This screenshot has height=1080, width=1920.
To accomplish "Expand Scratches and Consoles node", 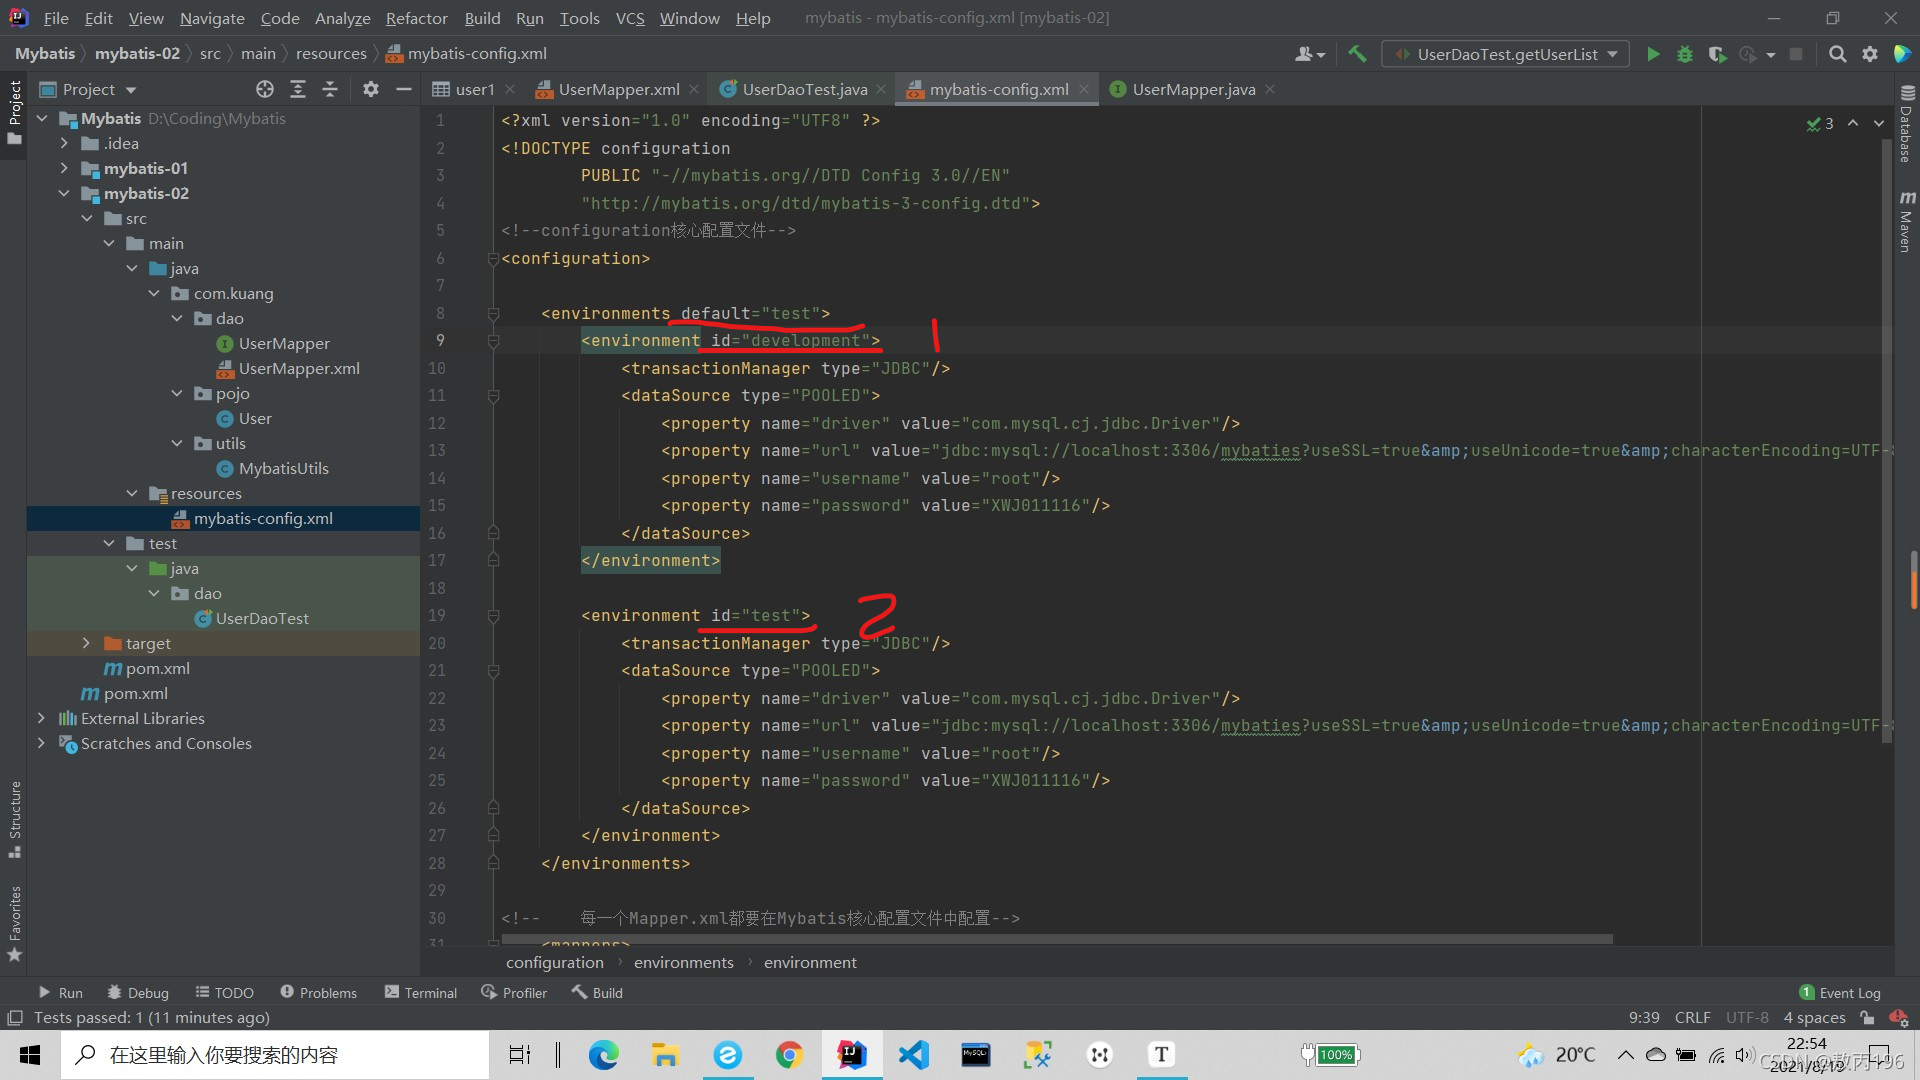I will [41, 743].
